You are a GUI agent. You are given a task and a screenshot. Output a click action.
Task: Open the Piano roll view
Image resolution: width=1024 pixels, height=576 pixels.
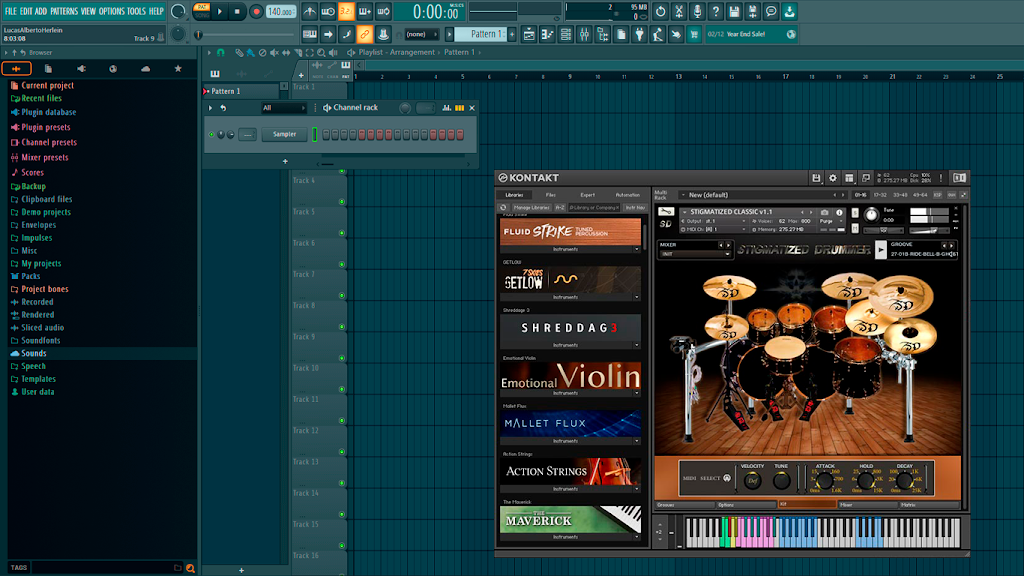pos(547,34)
